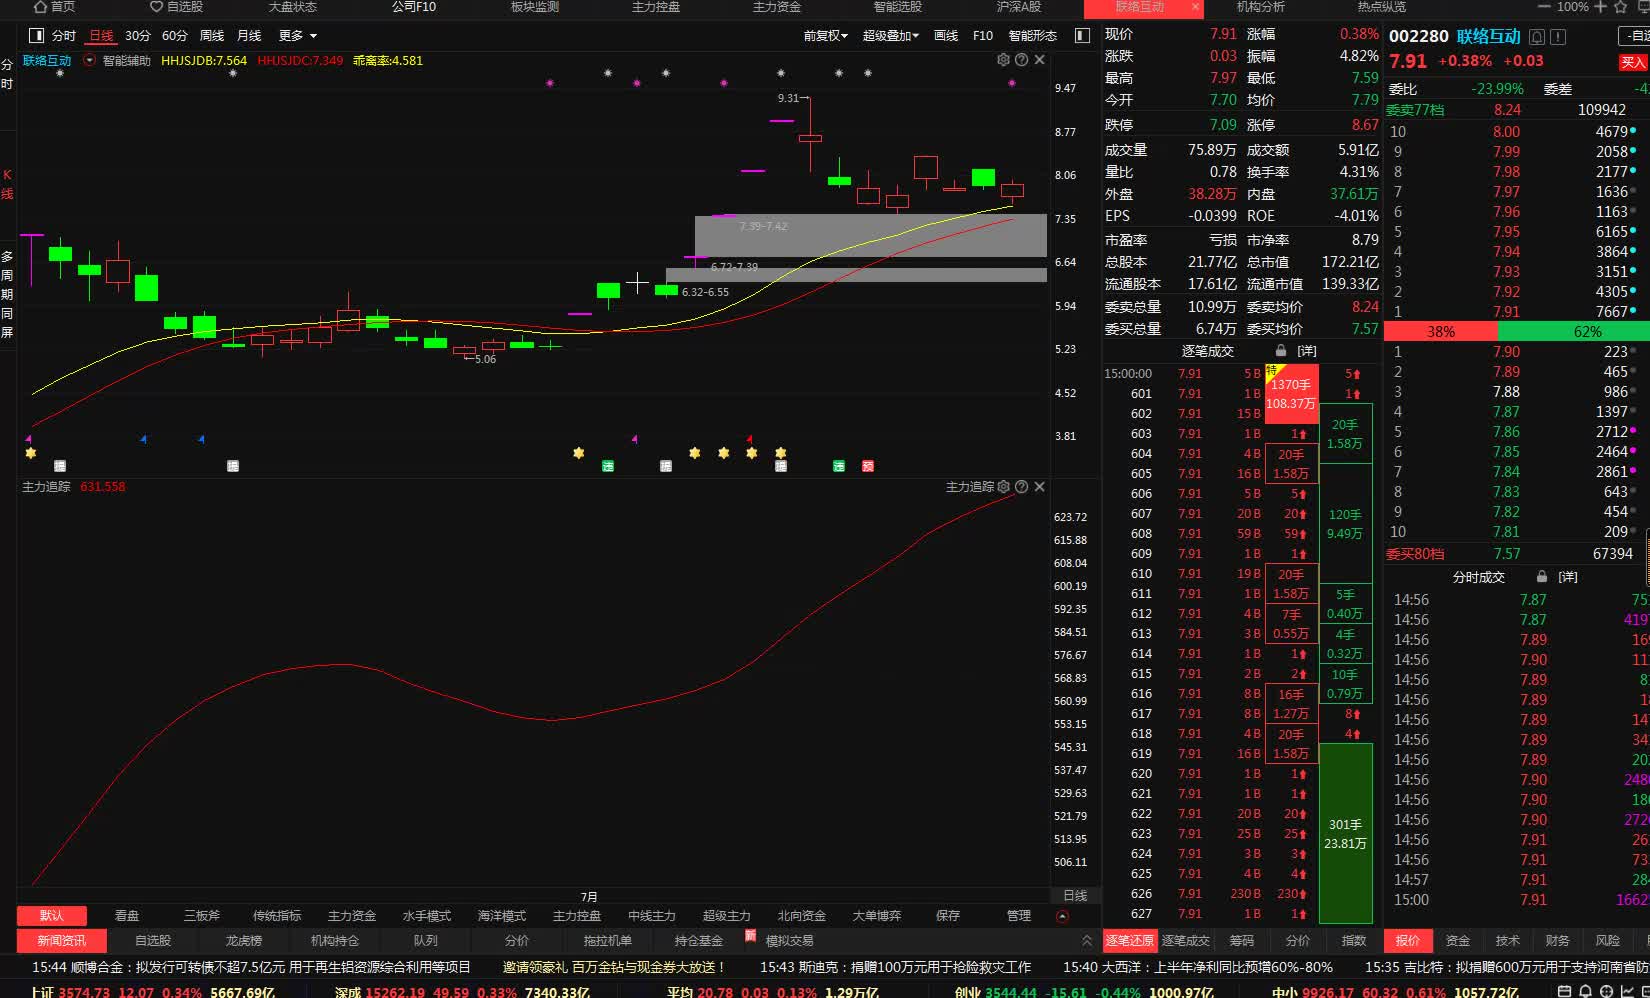The image size is (1650, 998).
Task: Click left sidebar 多周期同屏 vertical tab
Action: [x=7, y=295]
